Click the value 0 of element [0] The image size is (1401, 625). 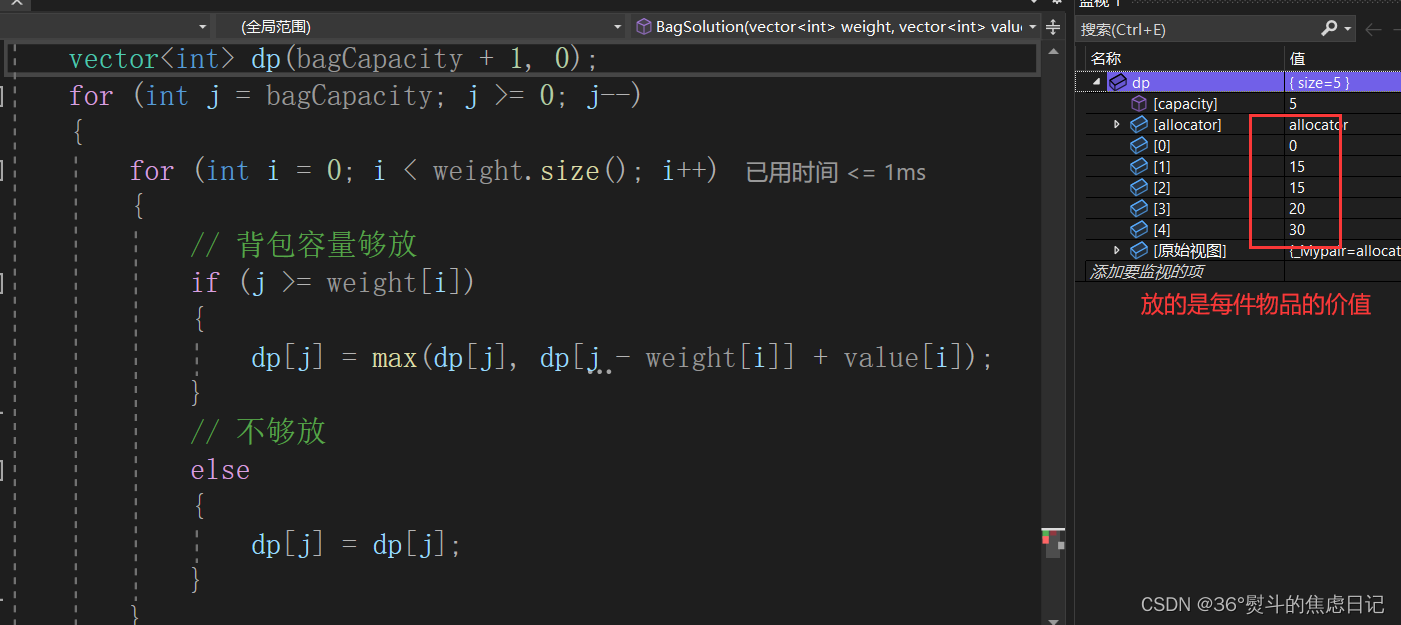1293,146
